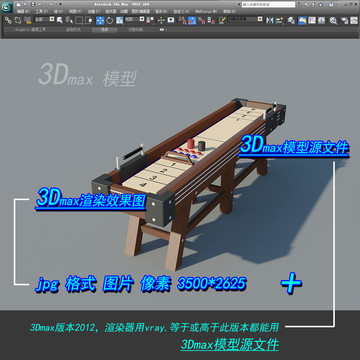Image resolution: width=360 pixels, height=360 pixels.
Task: Open the selection filter dropdown
Action: point(44,19)
